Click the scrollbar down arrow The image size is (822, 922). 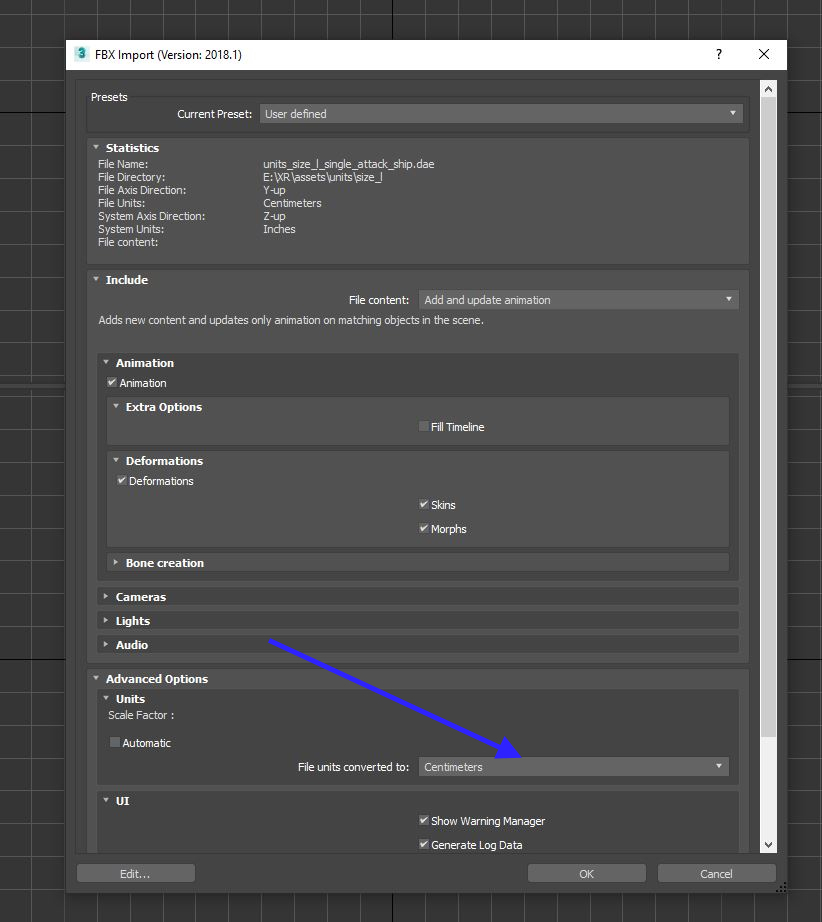coord(768,845)
